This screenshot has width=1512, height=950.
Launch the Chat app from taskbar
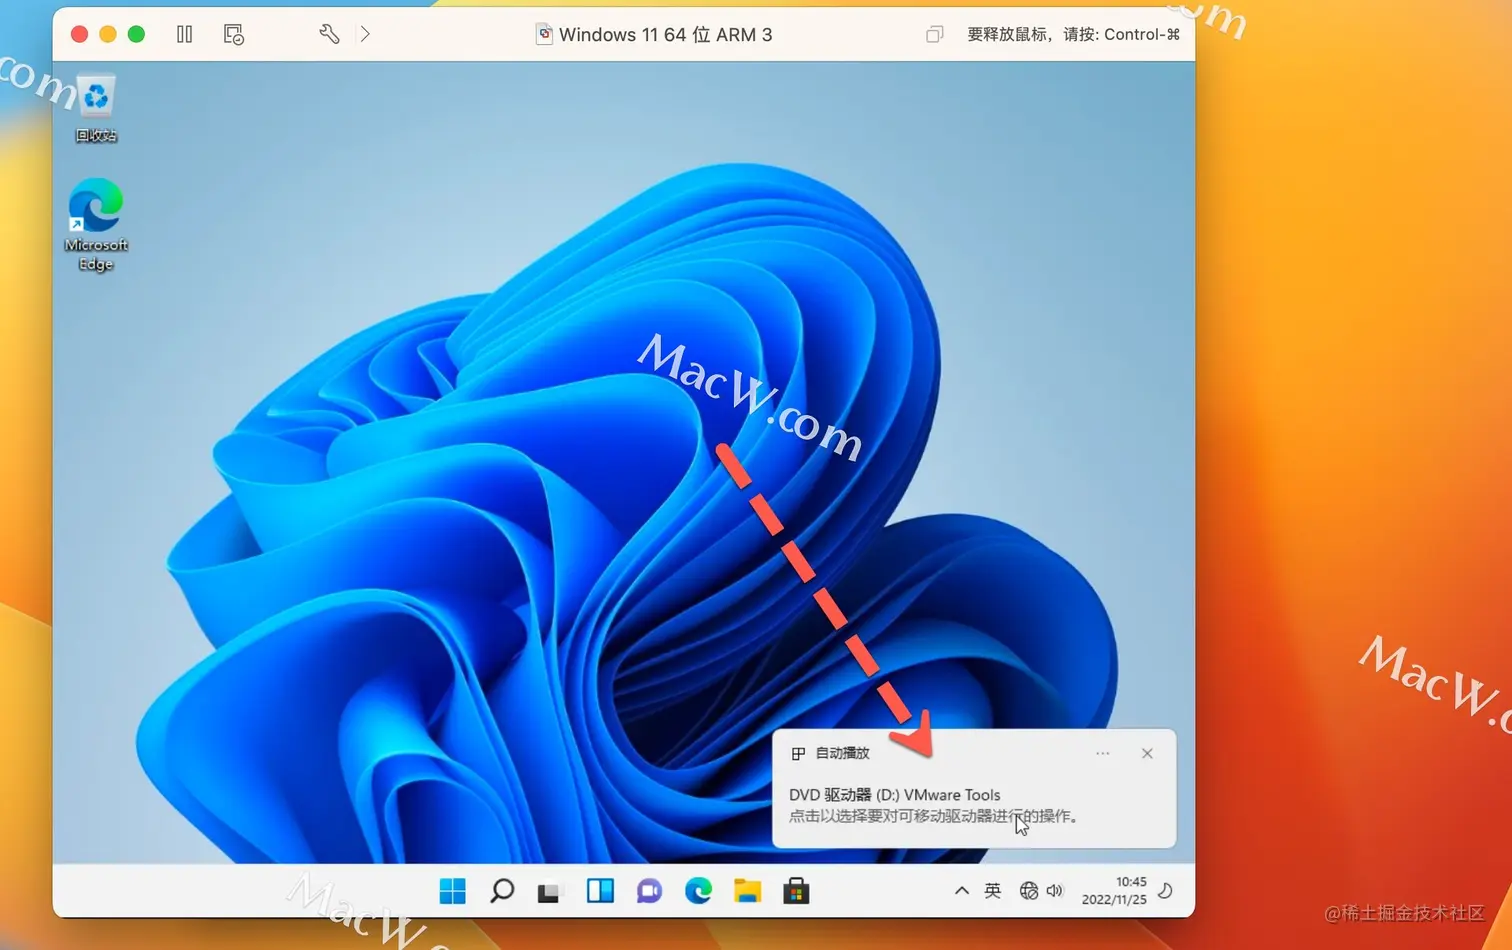(x=649, y=891)
